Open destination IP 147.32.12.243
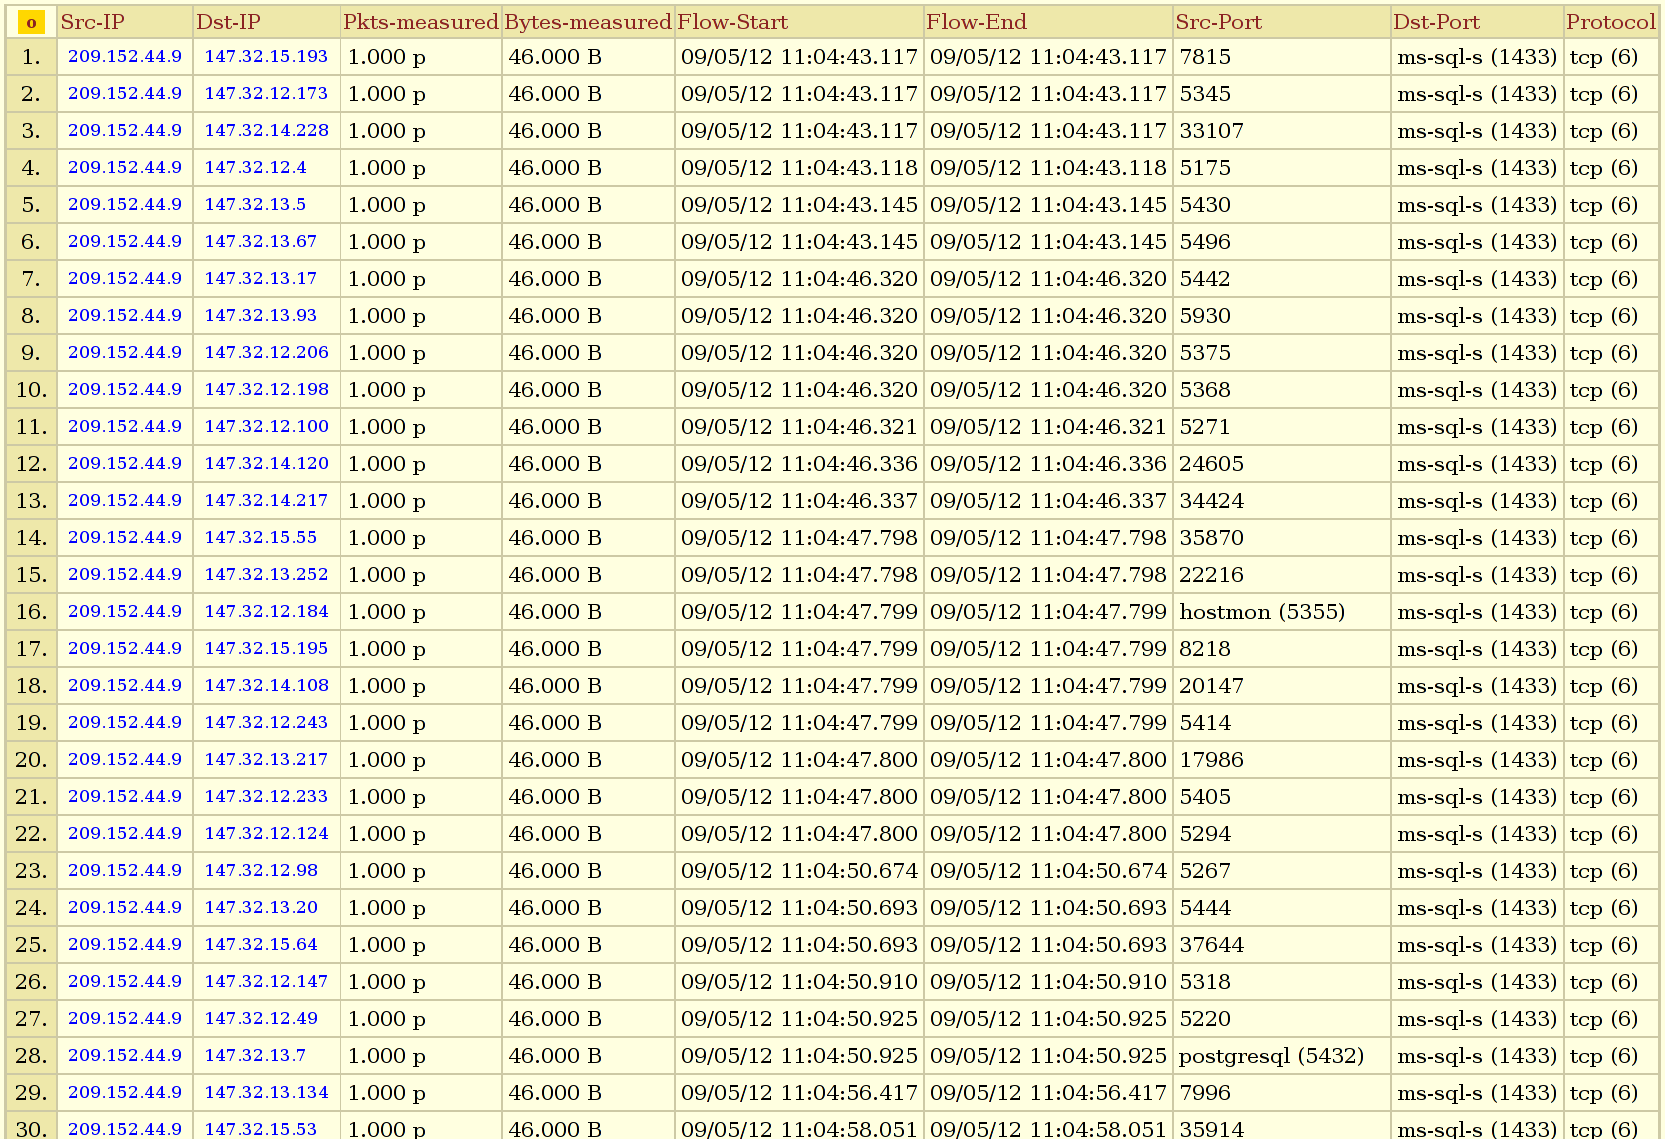The height and width of the screenshot is (1139, 1665). click(x=266, y=722)
